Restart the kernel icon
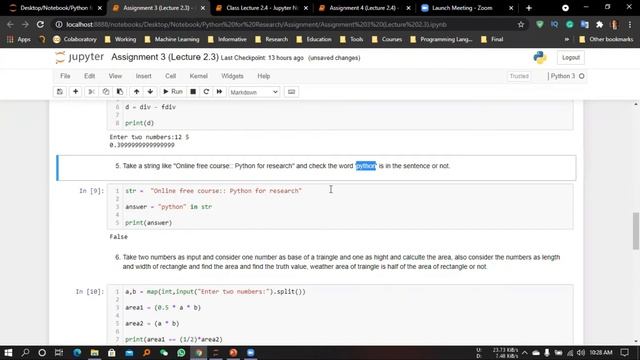The height and width of the screenshot is (360, 640). (x=206, y=92)
